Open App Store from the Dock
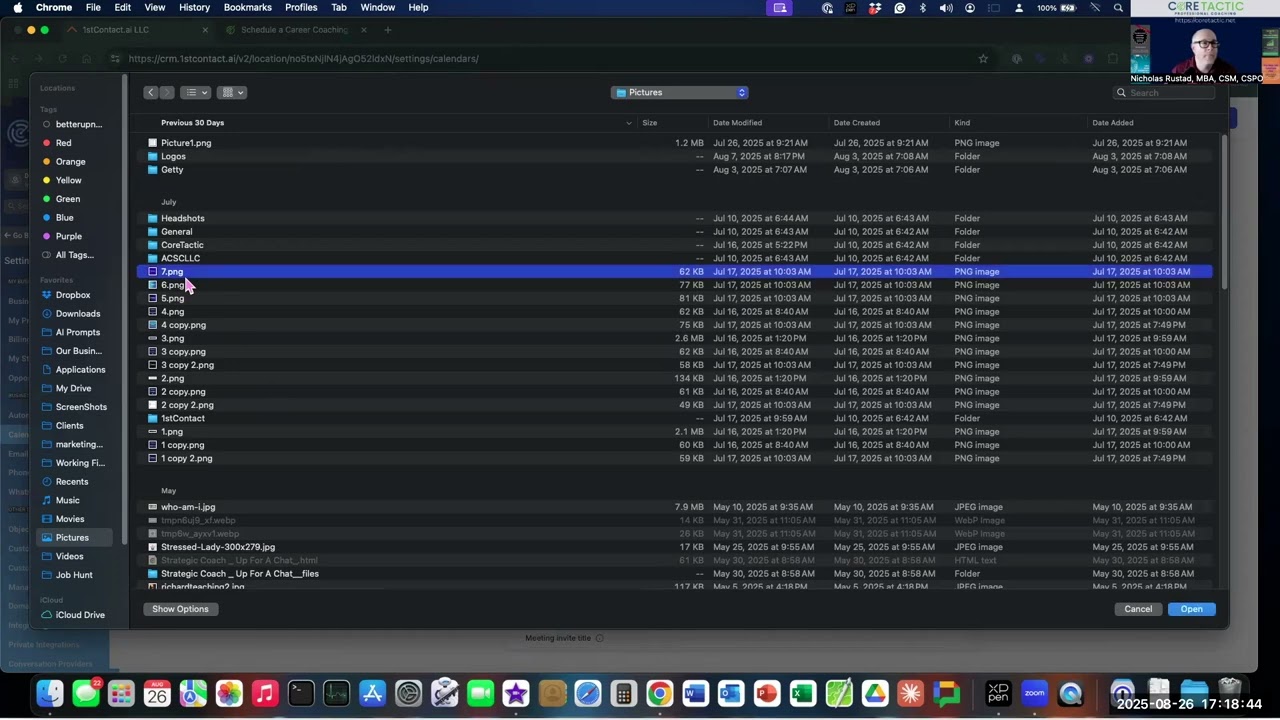The image size is (1280, 720). pos(372,693)
